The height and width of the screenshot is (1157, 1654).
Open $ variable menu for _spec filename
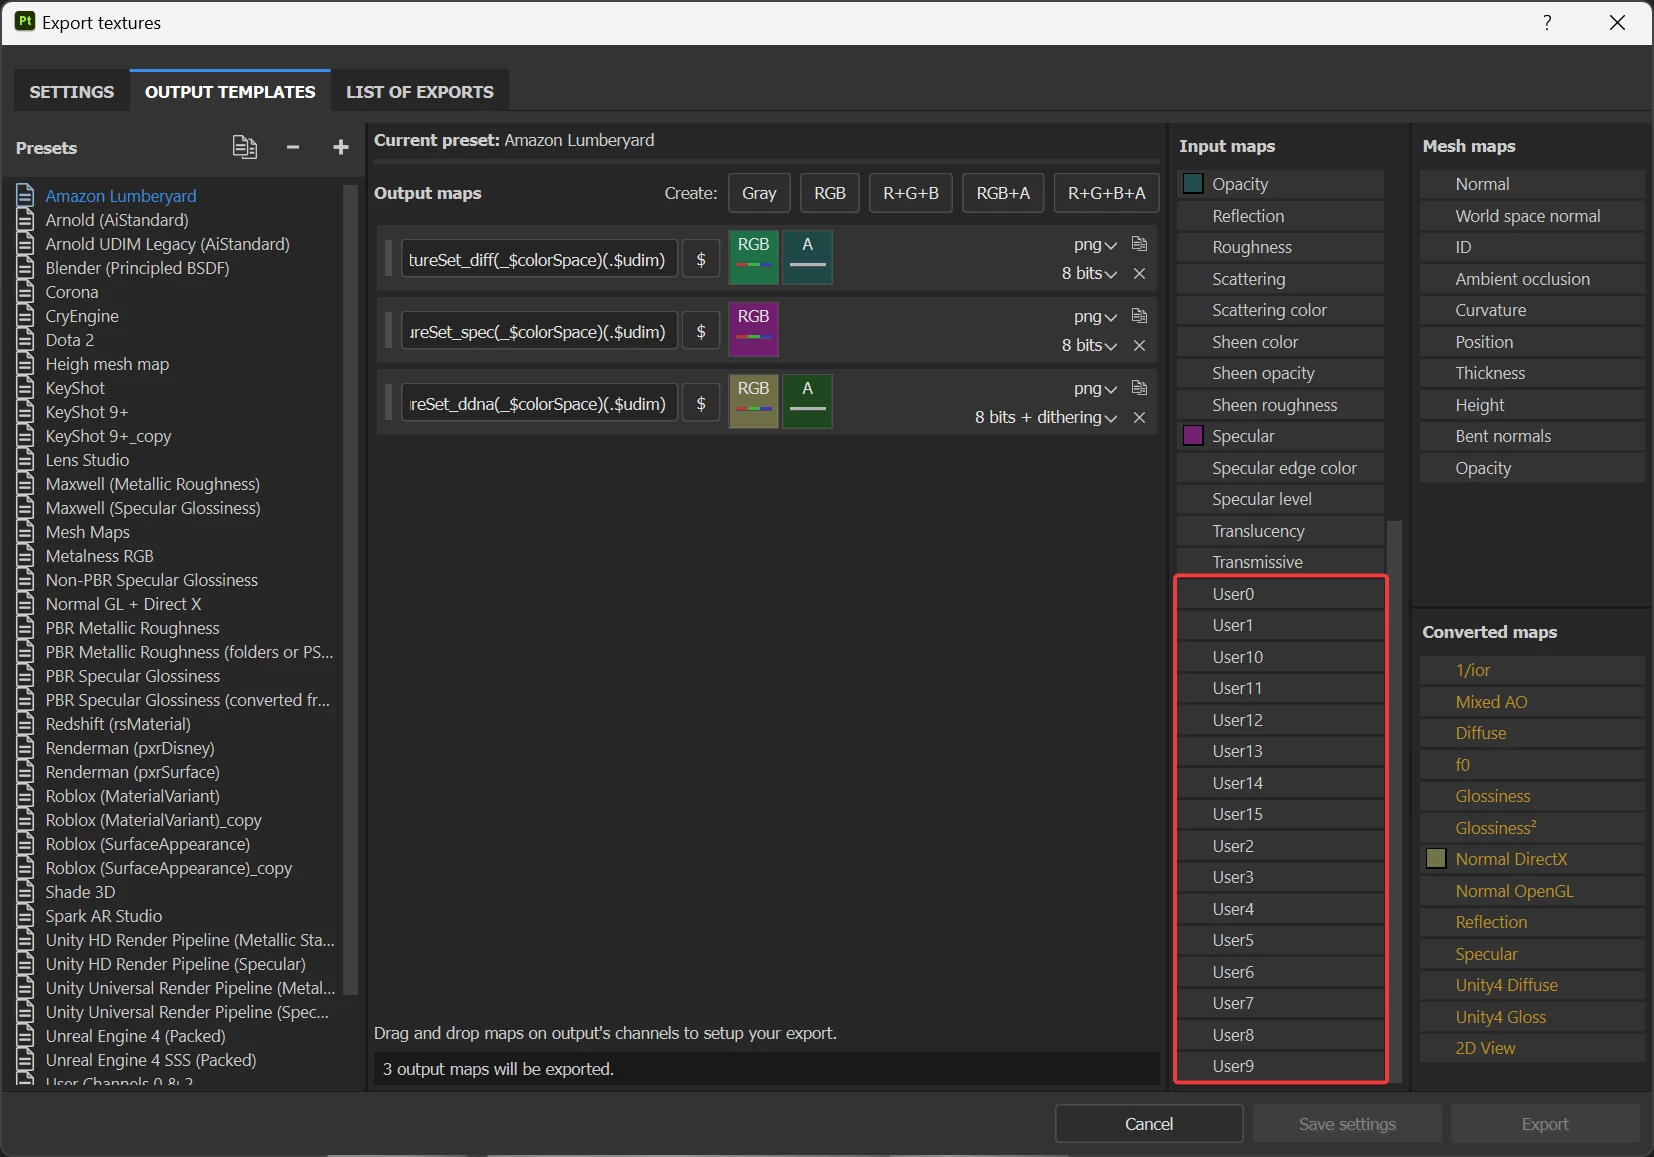[701, 332]
